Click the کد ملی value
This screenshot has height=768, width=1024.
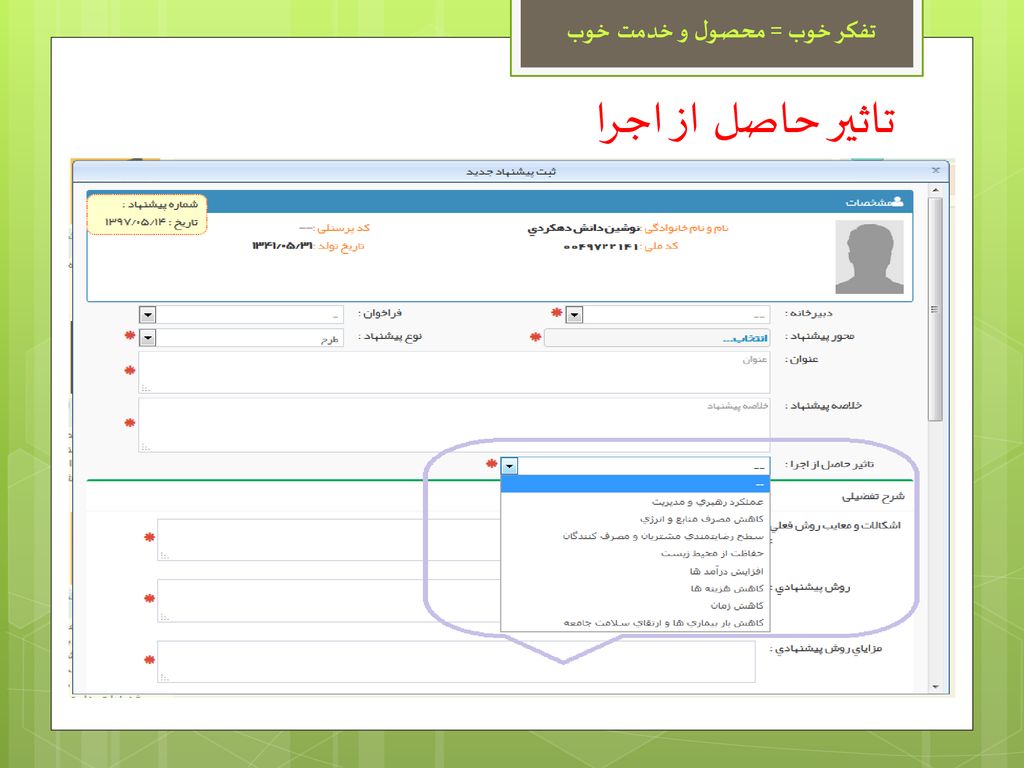(601, 247)
